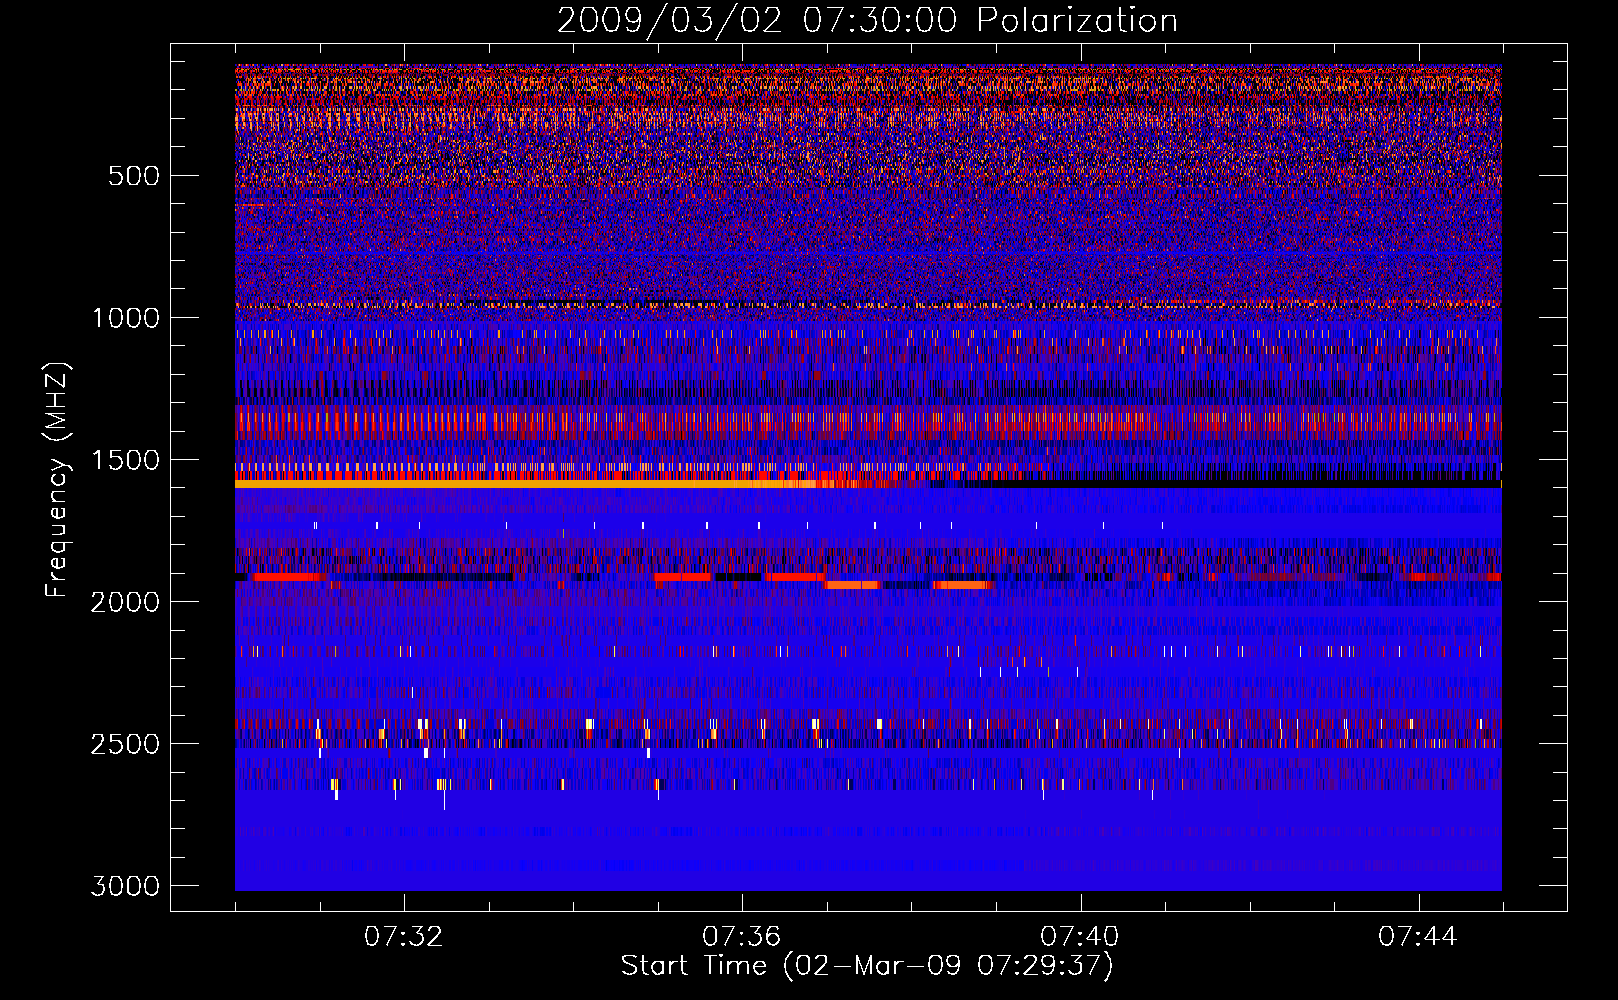Click the 07:32 time tick label
1618x1000 pixels.
[403, 937]
